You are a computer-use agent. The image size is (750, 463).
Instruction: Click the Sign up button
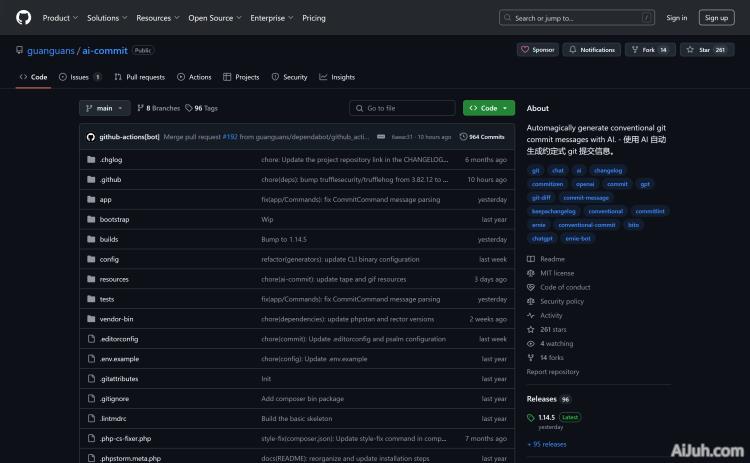(716, 17)
